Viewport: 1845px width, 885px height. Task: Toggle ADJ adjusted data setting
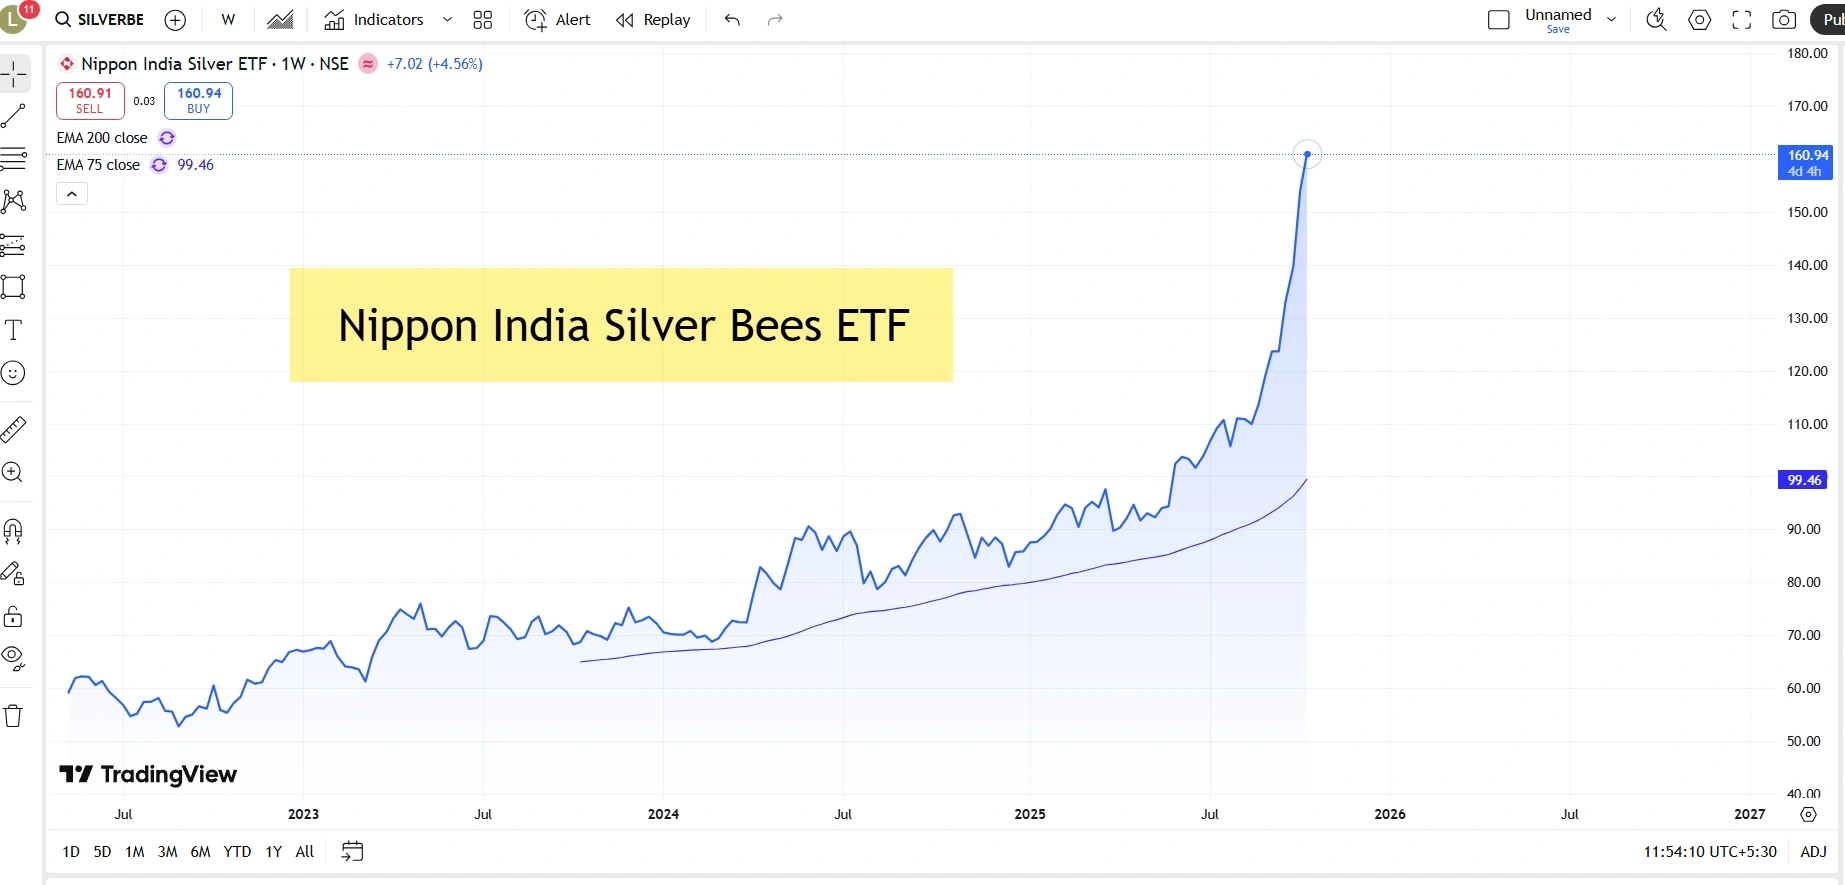pos(1813,852)
